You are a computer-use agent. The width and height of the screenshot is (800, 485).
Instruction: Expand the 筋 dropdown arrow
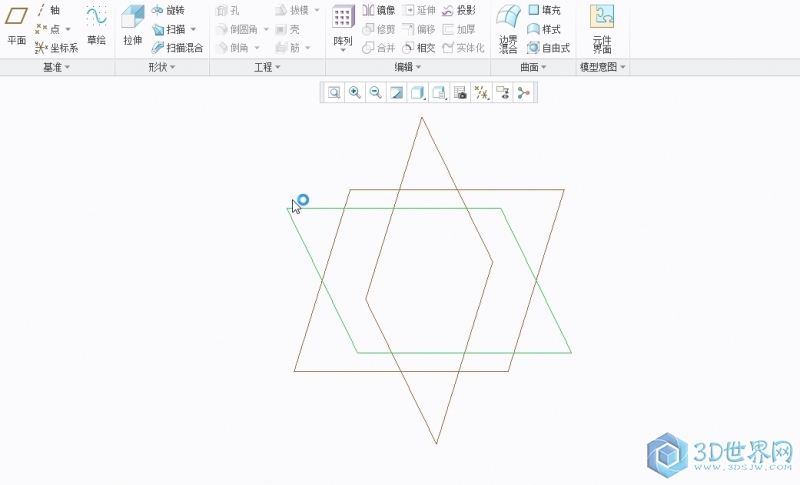[308, 48]
